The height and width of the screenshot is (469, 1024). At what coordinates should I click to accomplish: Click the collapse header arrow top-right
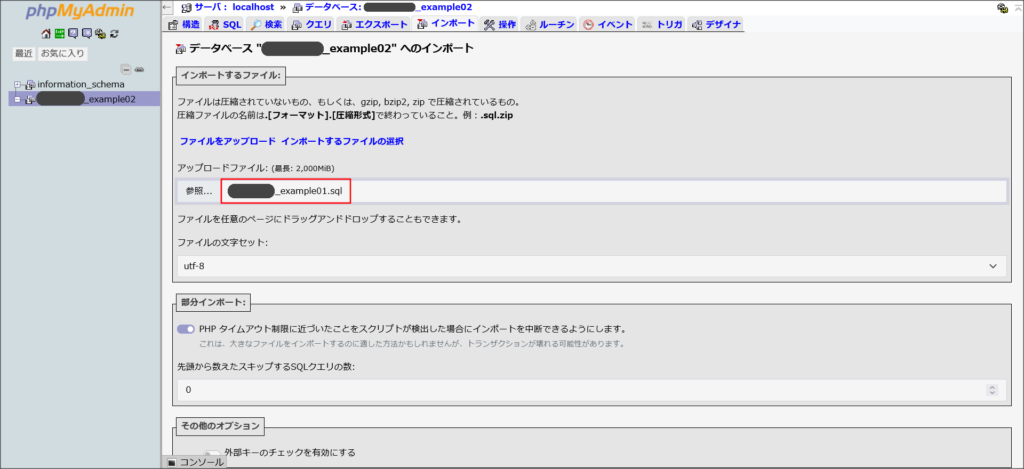pyautogui.click(x=1016, y=8)
